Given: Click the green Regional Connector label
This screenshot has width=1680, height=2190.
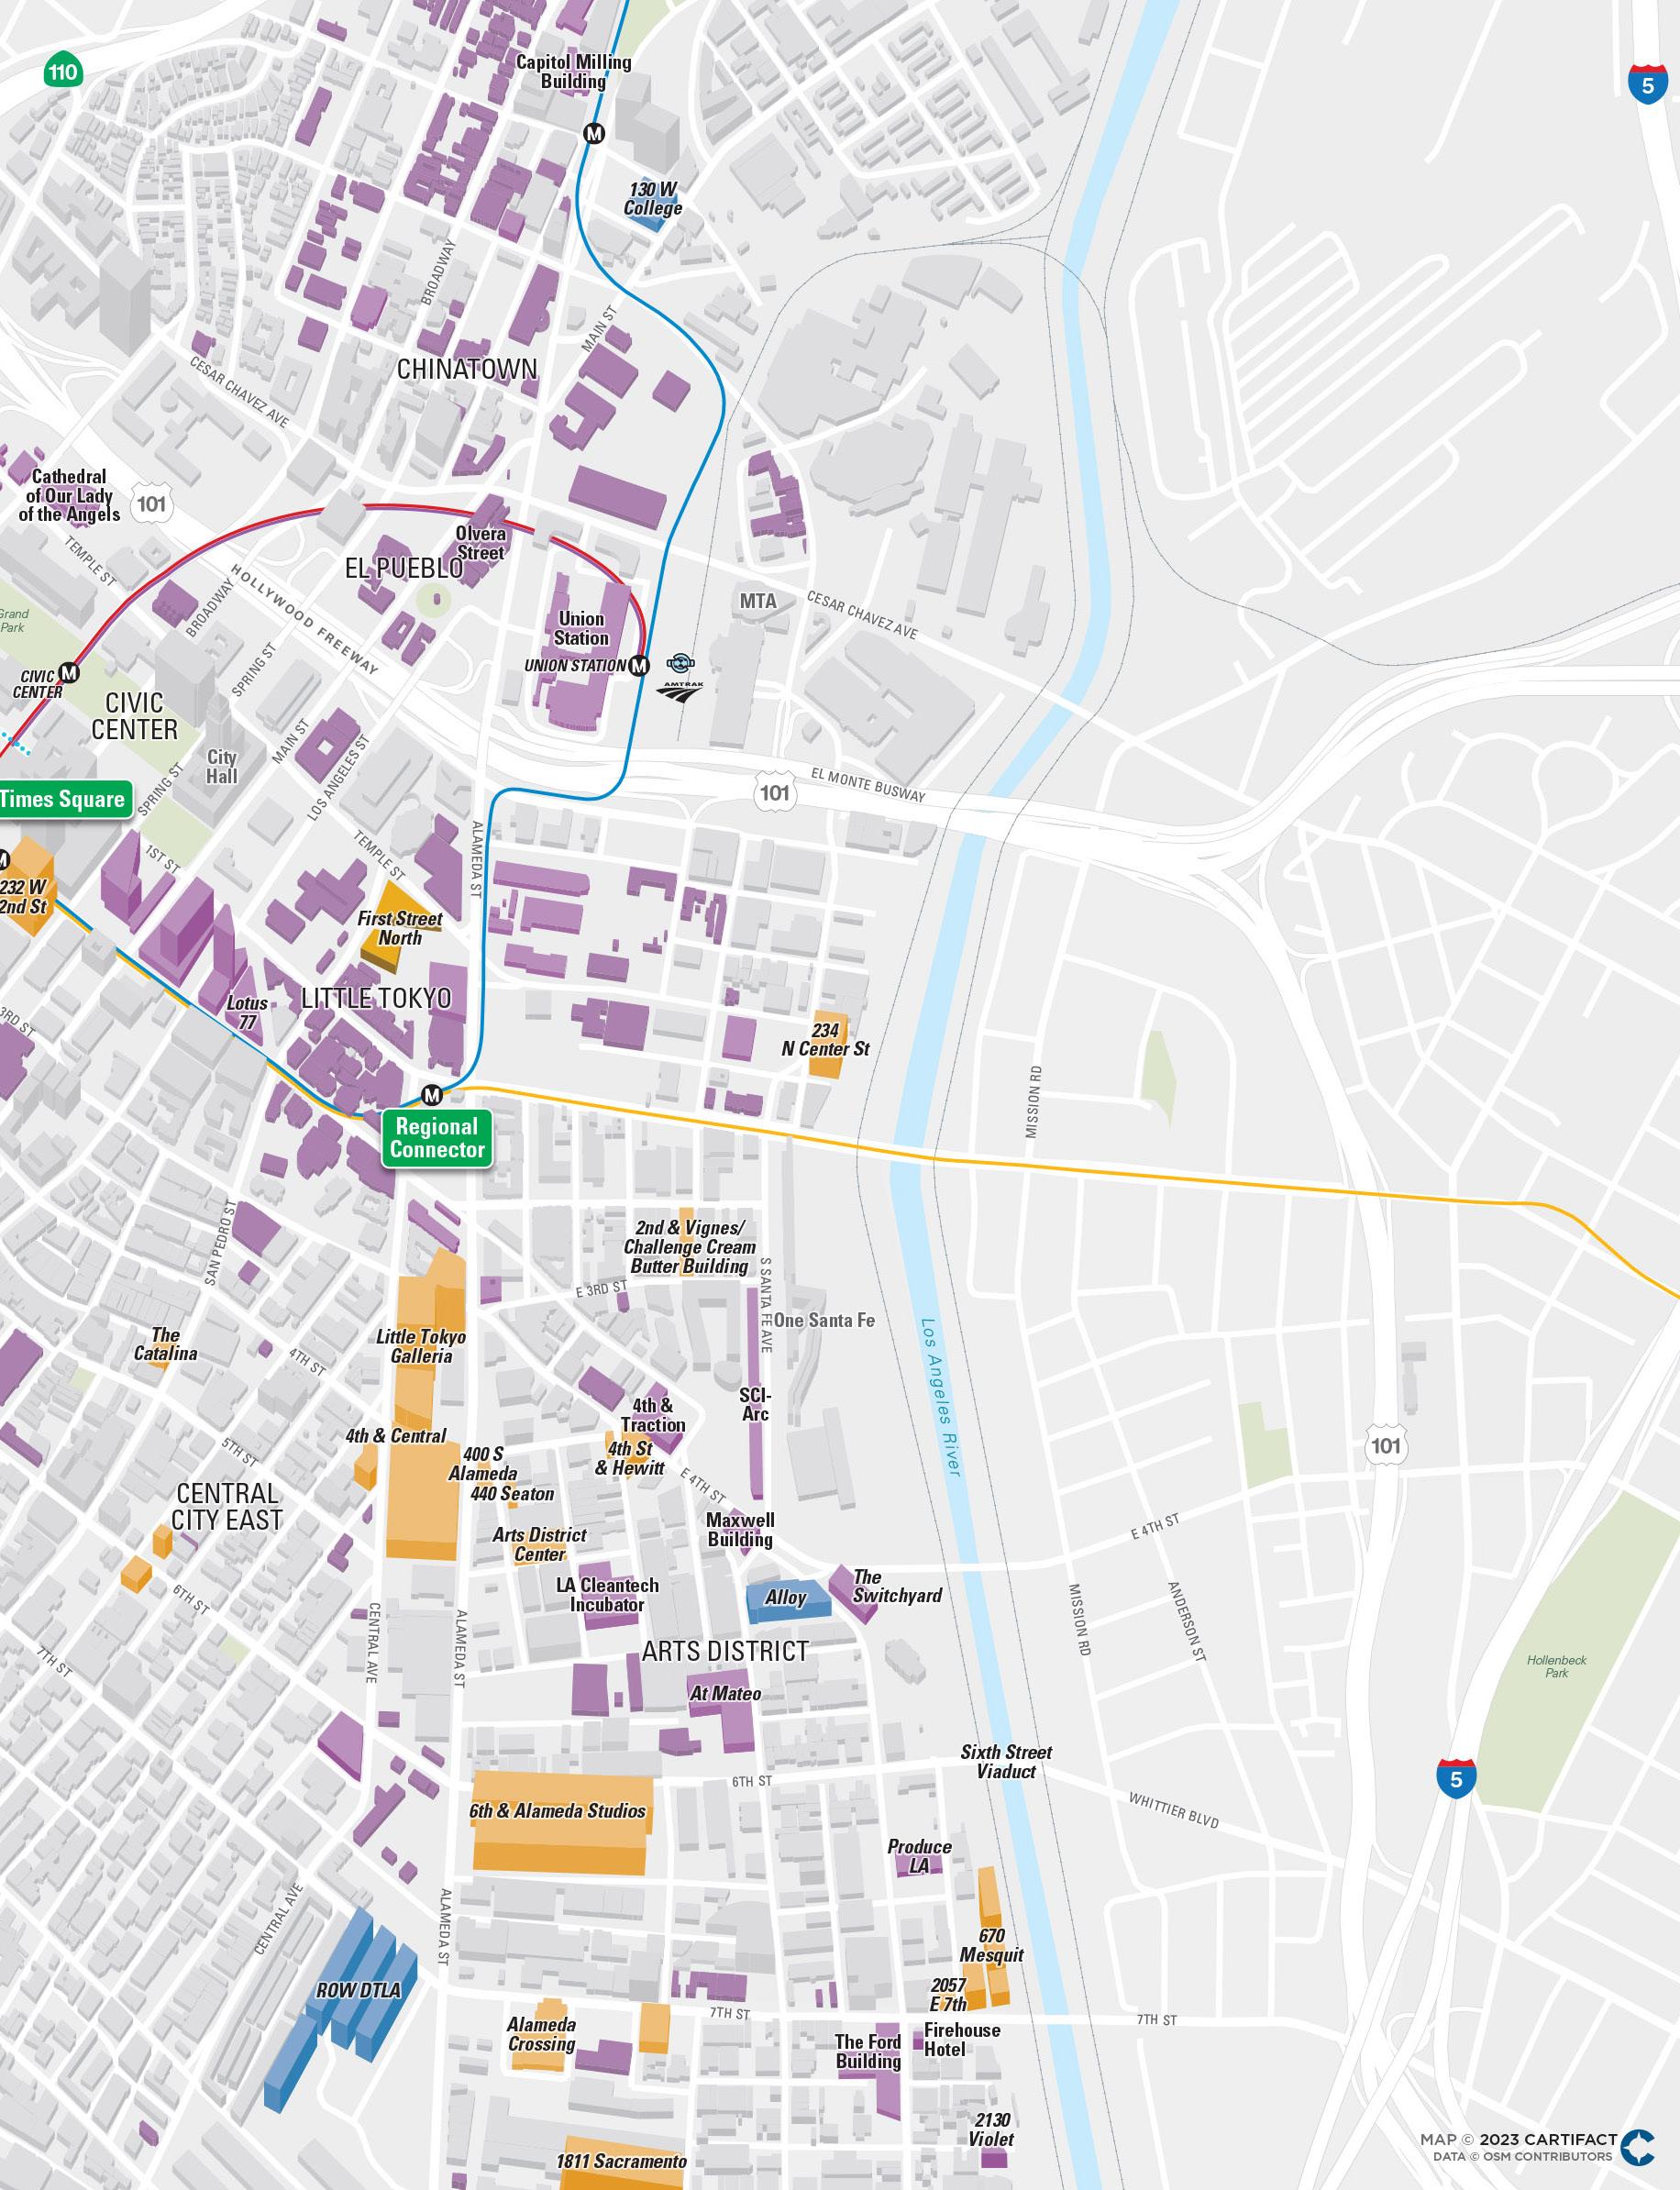Looking at the screenshot, I should [436, 1138].
